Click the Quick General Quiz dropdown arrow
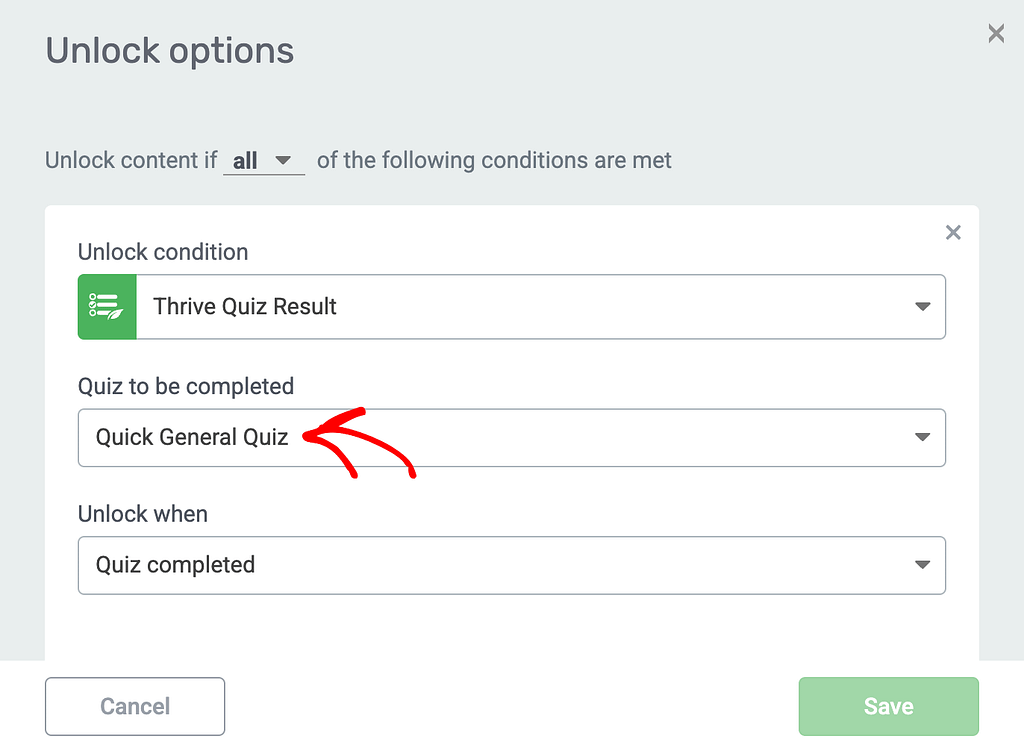The height and width of the screenshot is (751, 1024). [x=922, y=437]
